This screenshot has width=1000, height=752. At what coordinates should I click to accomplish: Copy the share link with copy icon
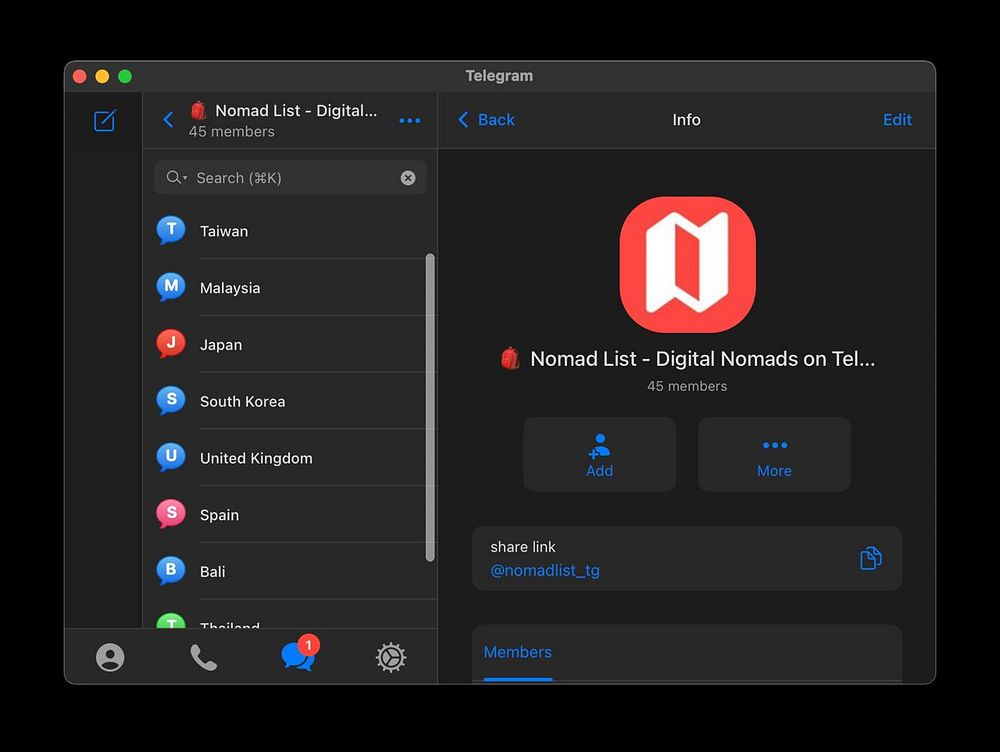[871, 558]
